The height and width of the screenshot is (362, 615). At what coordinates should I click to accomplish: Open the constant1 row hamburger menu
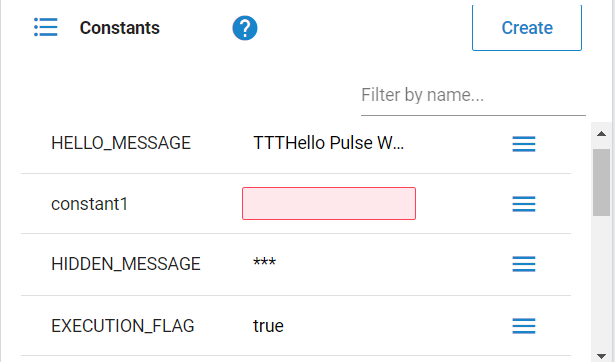click(x=524, y=204)
